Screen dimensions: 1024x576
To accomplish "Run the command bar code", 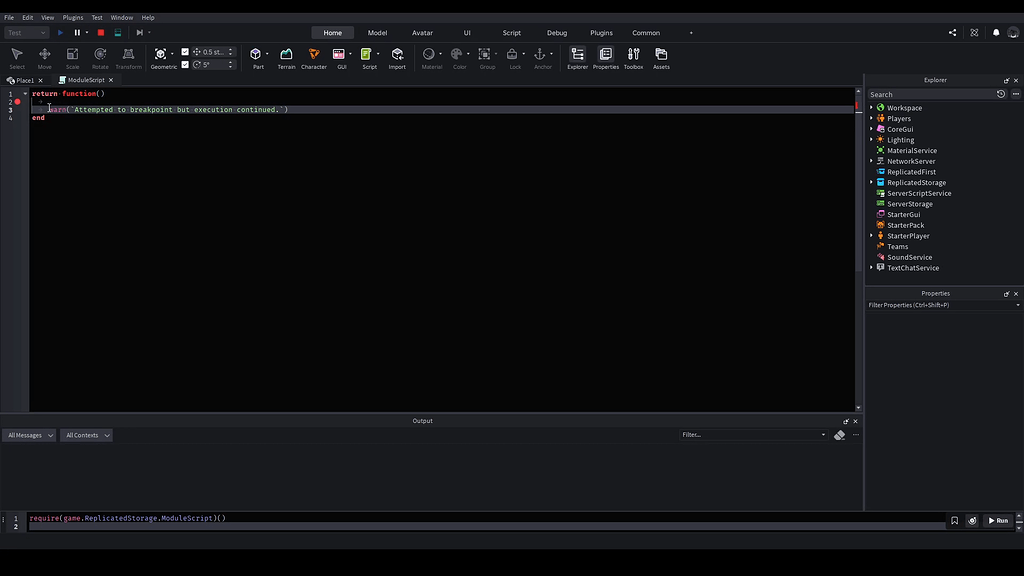I will pos(999,520).
